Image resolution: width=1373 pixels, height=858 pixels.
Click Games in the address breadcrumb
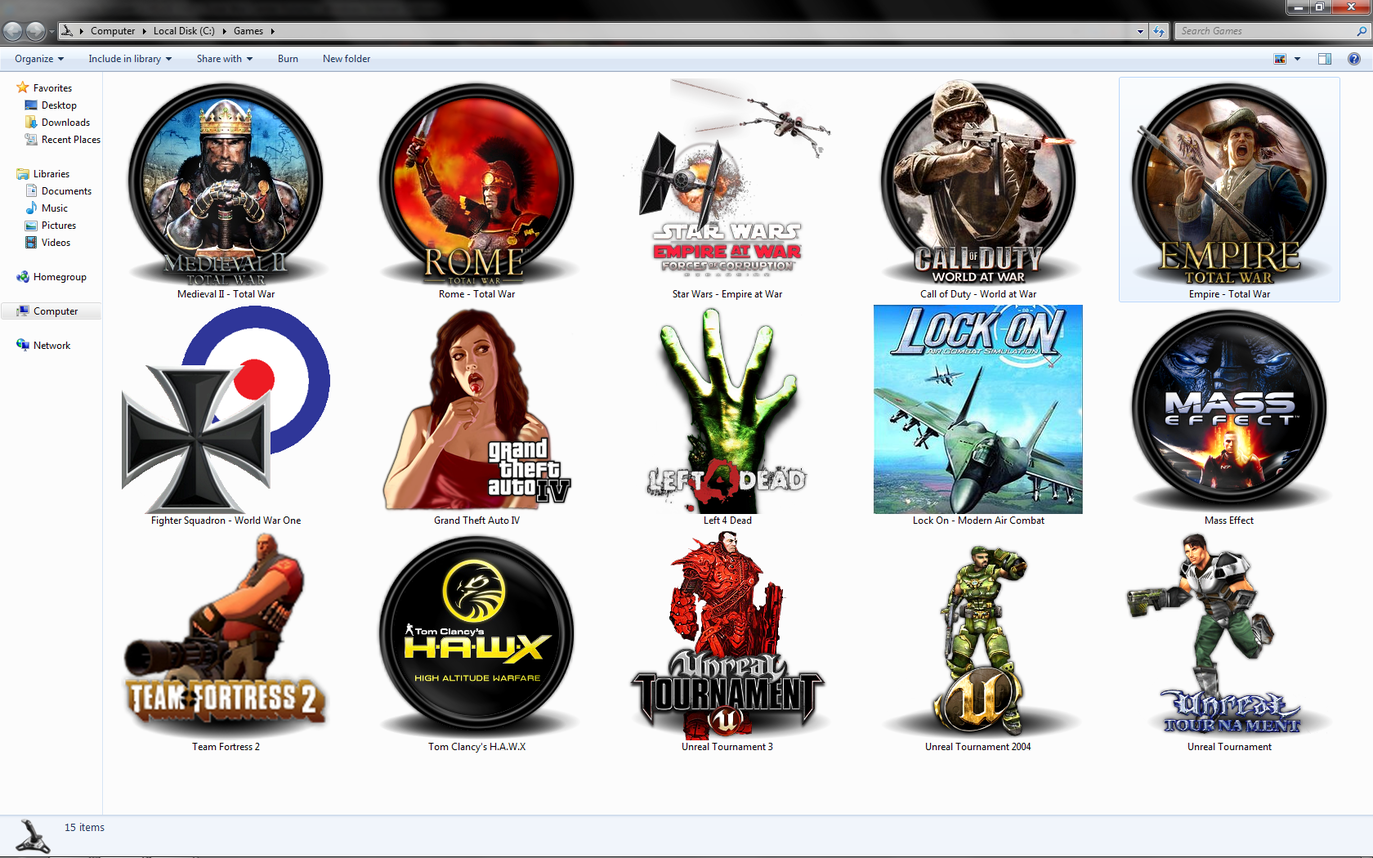coord(248,31)
